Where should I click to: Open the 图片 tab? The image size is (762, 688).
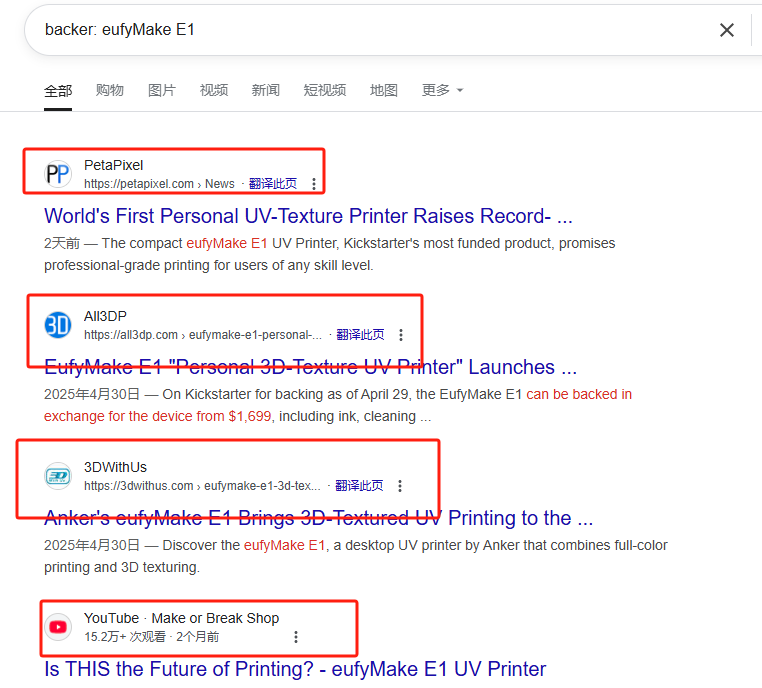click(162, 90)
